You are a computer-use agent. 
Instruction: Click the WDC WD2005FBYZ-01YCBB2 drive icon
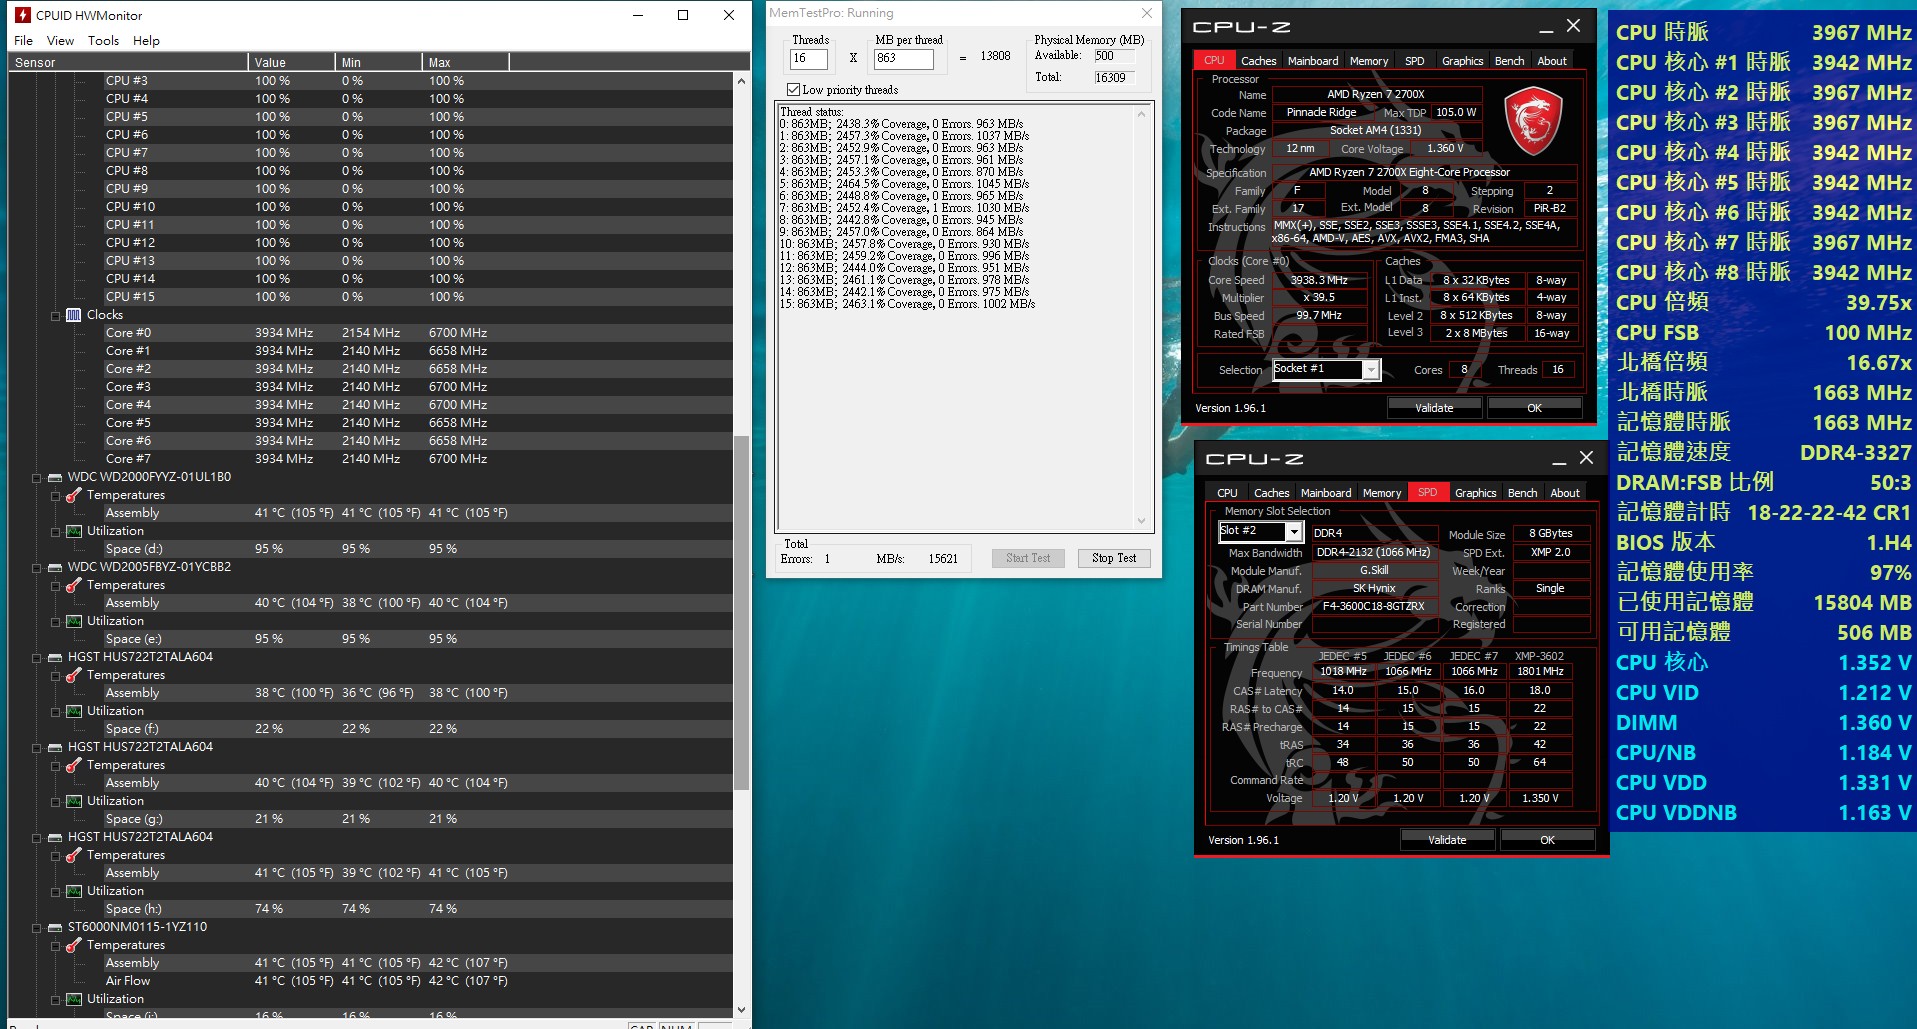[x=55, y=567]
